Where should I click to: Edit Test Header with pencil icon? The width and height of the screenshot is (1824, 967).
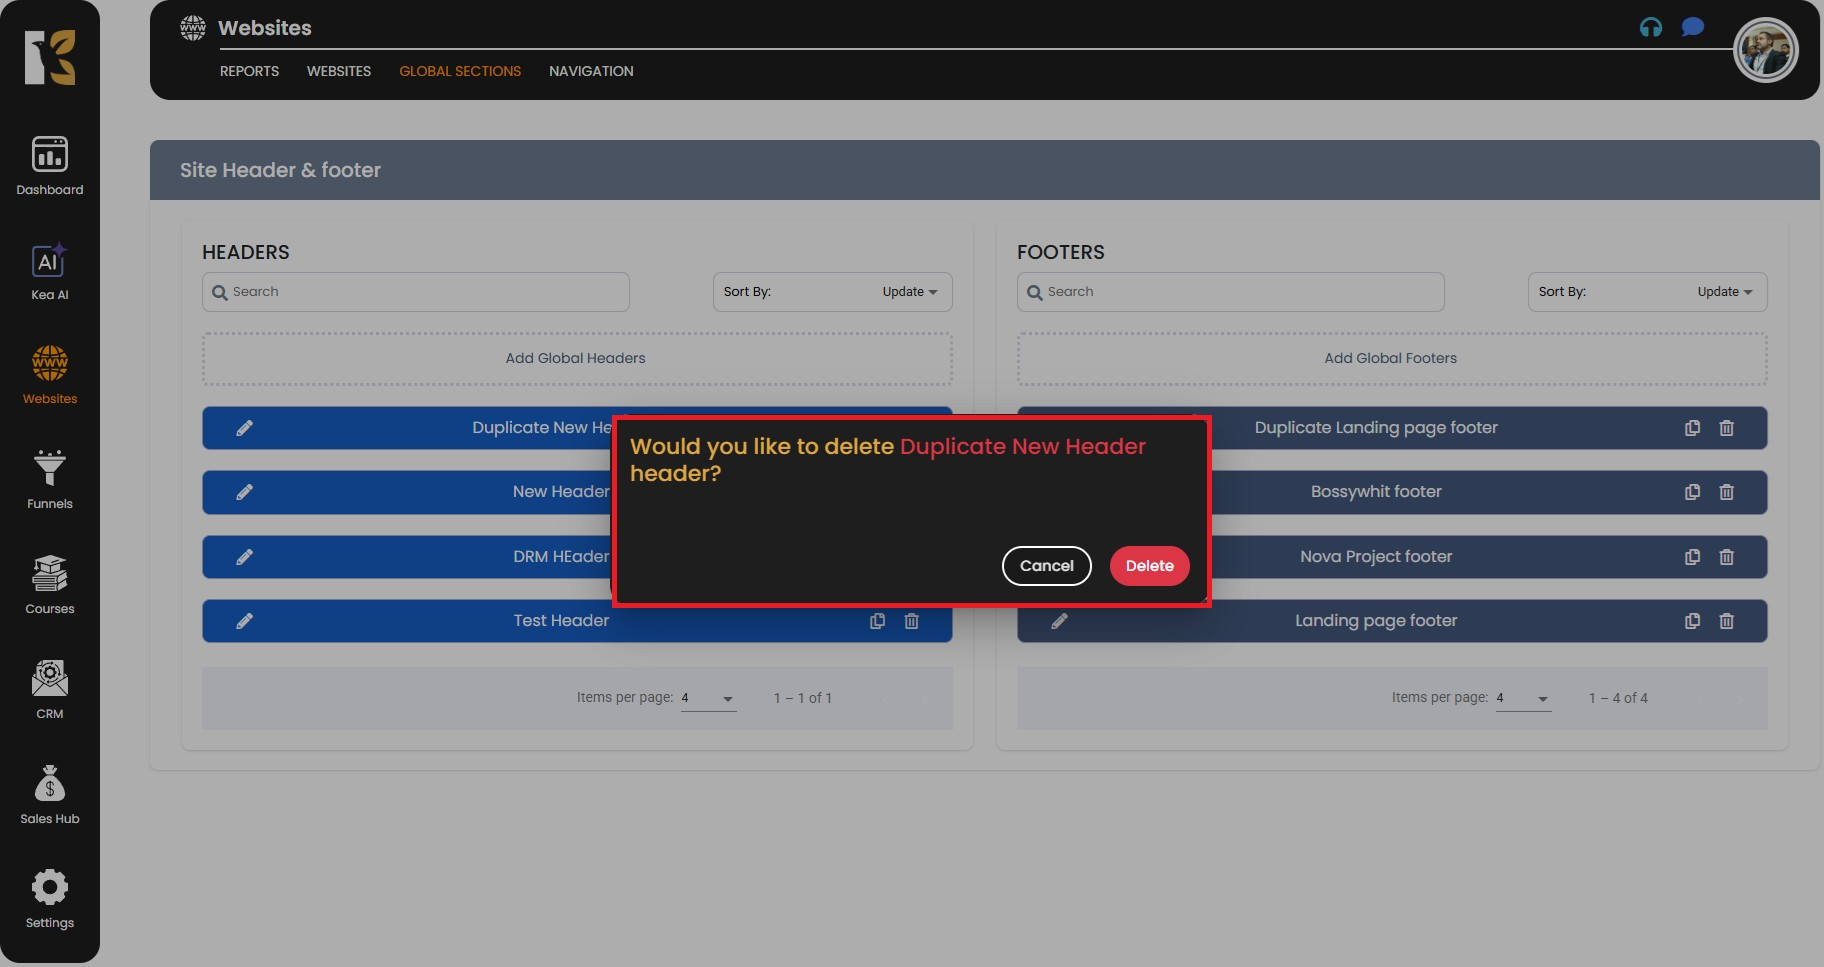click(x=244, y=621)
